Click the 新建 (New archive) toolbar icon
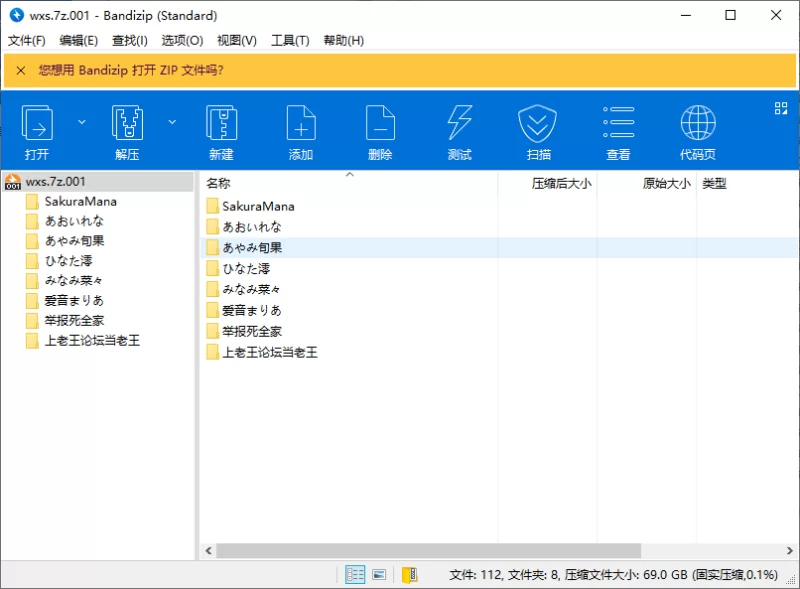Viewport: 800px width, 589px height. (x=221, y=122)
